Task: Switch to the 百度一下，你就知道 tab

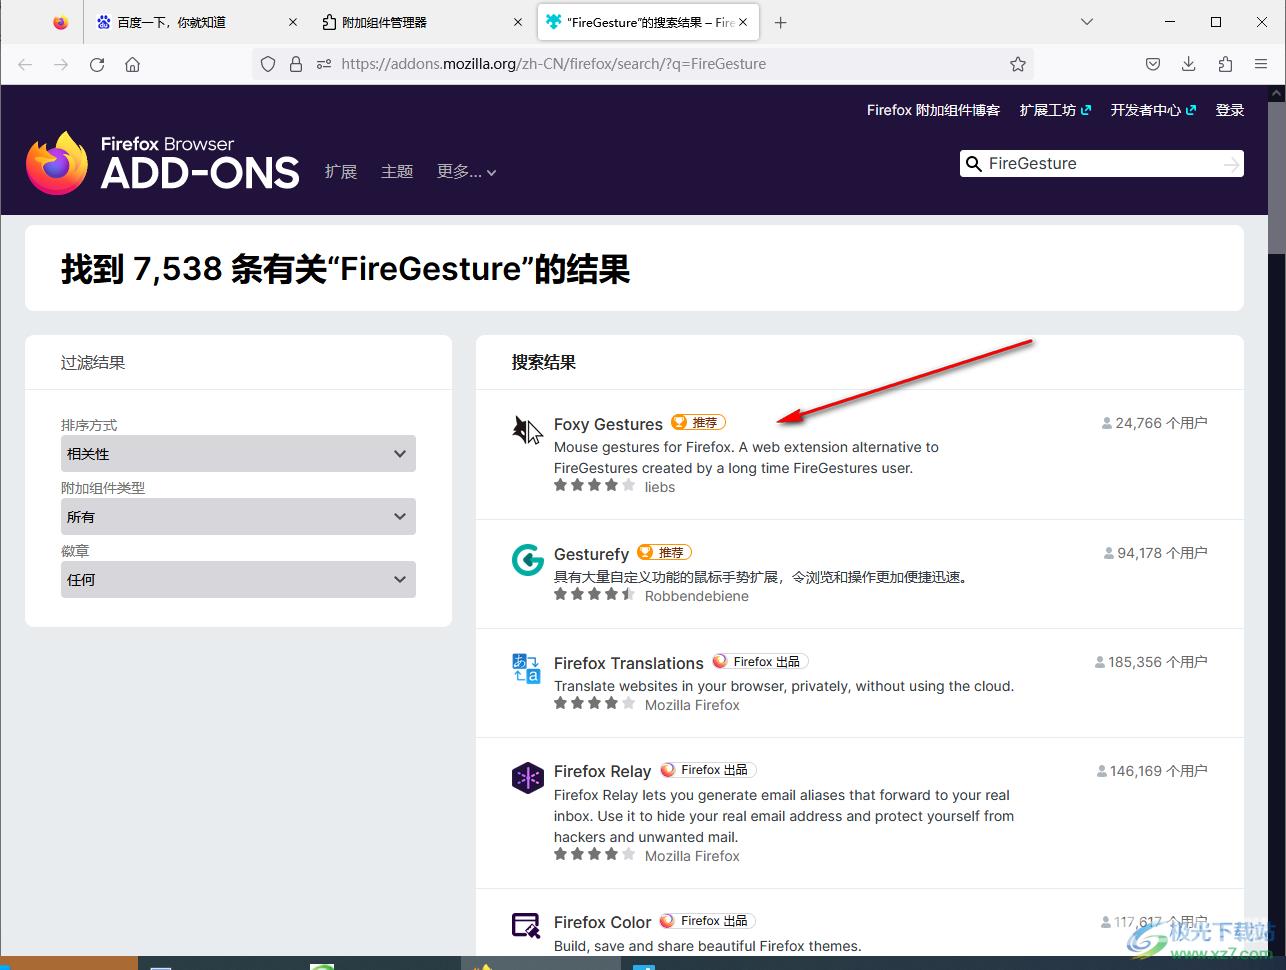Action: point(199,22)
